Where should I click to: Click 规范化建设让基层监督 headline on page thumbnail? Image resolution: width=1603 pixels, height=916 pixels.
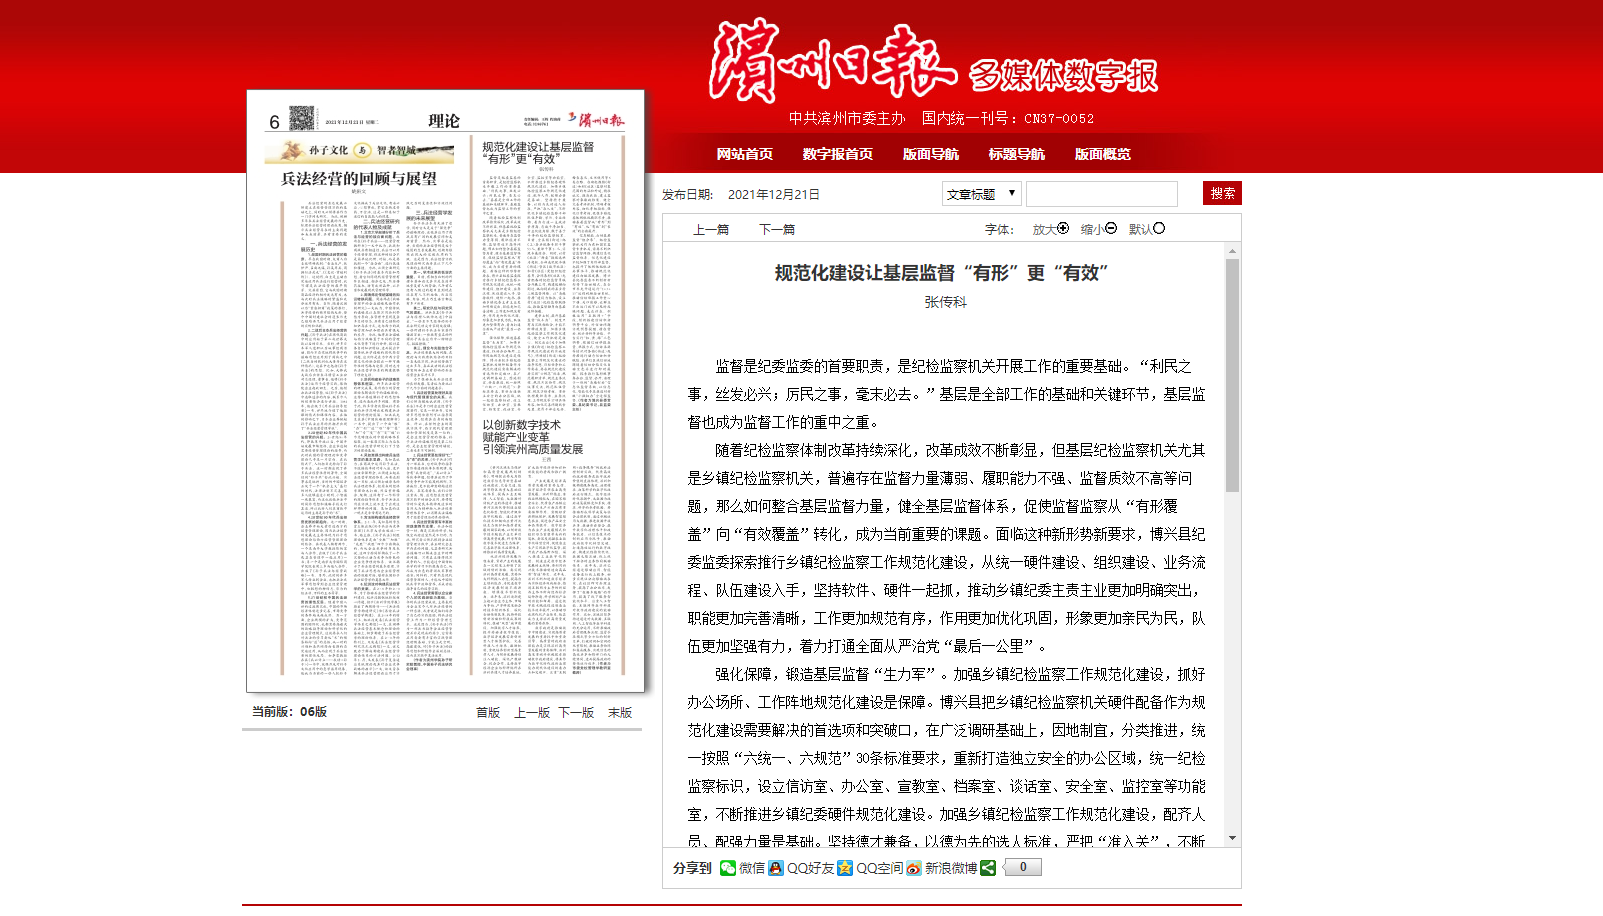(x=538, y=152)
